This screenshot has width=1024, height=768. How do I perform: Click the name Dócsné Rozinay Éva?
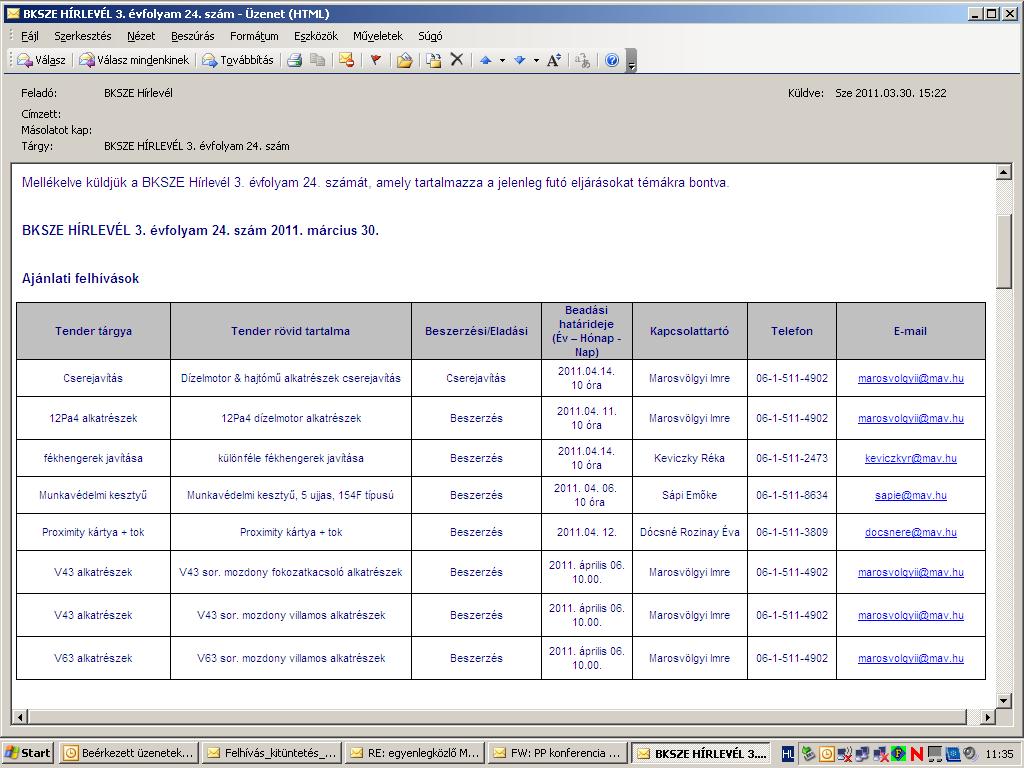(x=690, y=532)
